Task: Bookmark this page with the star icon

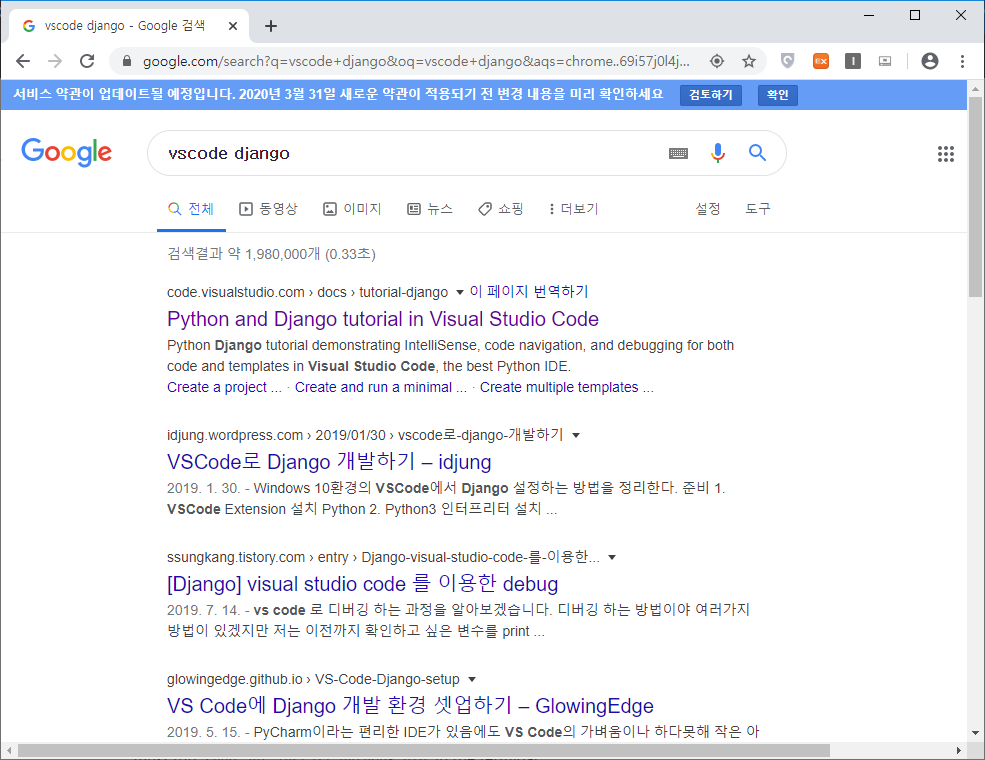Action: tap(749, 61)
